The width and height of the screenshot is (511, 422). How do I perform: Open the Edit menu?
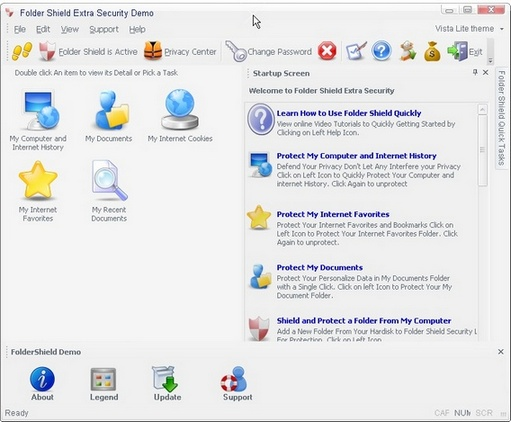[43, 29]
